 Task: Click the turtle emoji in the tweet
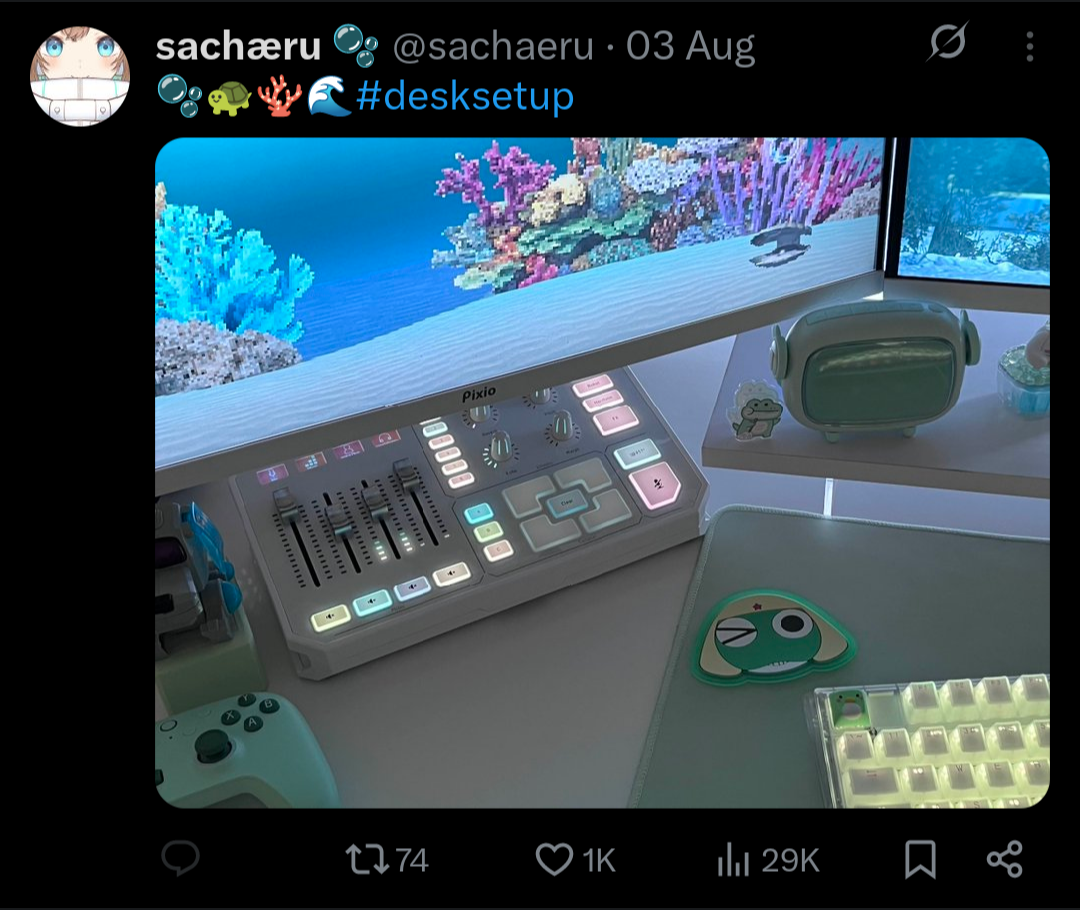[229, 97]
